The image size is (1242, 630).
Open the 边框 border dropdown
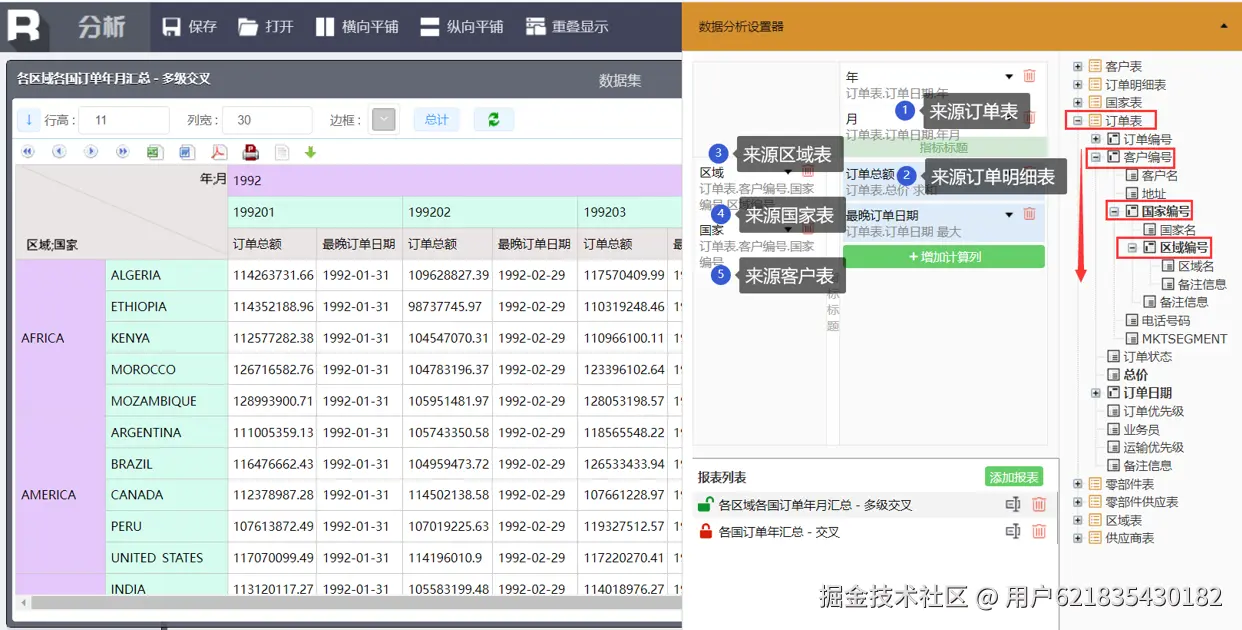(383, 120)
